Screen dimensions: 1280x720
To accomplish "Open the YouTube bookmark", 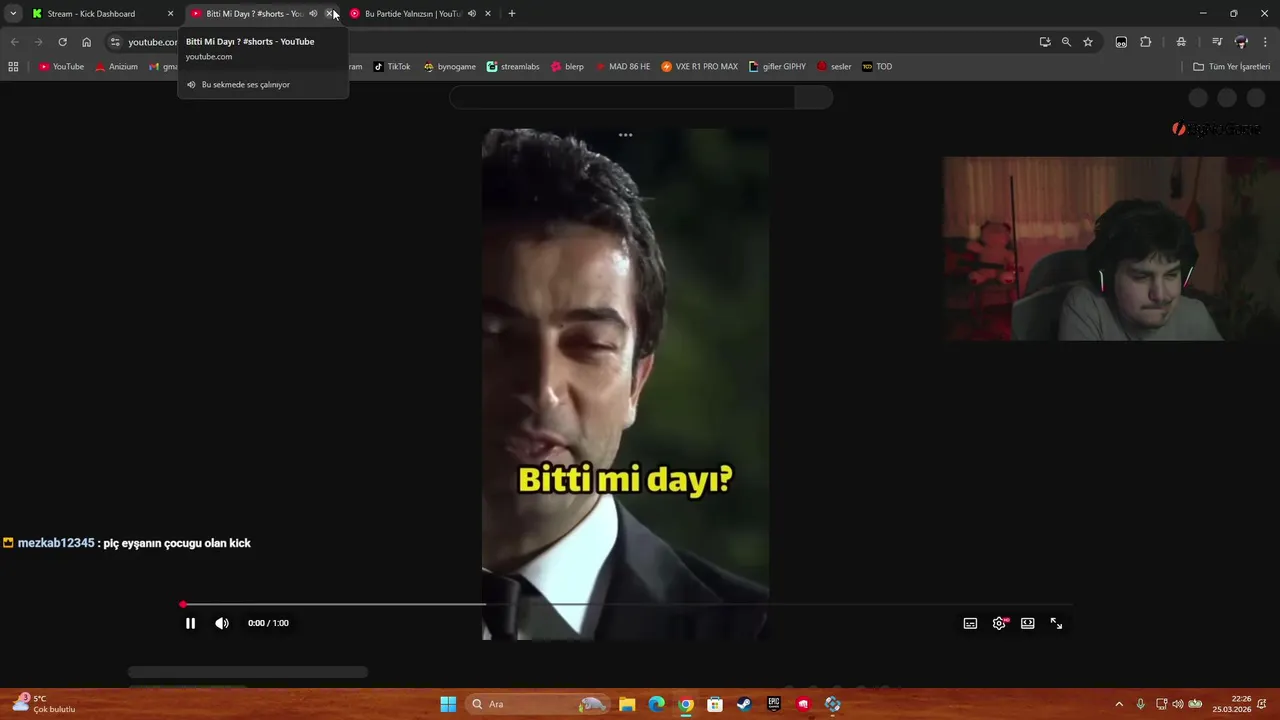I will [x=61, y=67].
